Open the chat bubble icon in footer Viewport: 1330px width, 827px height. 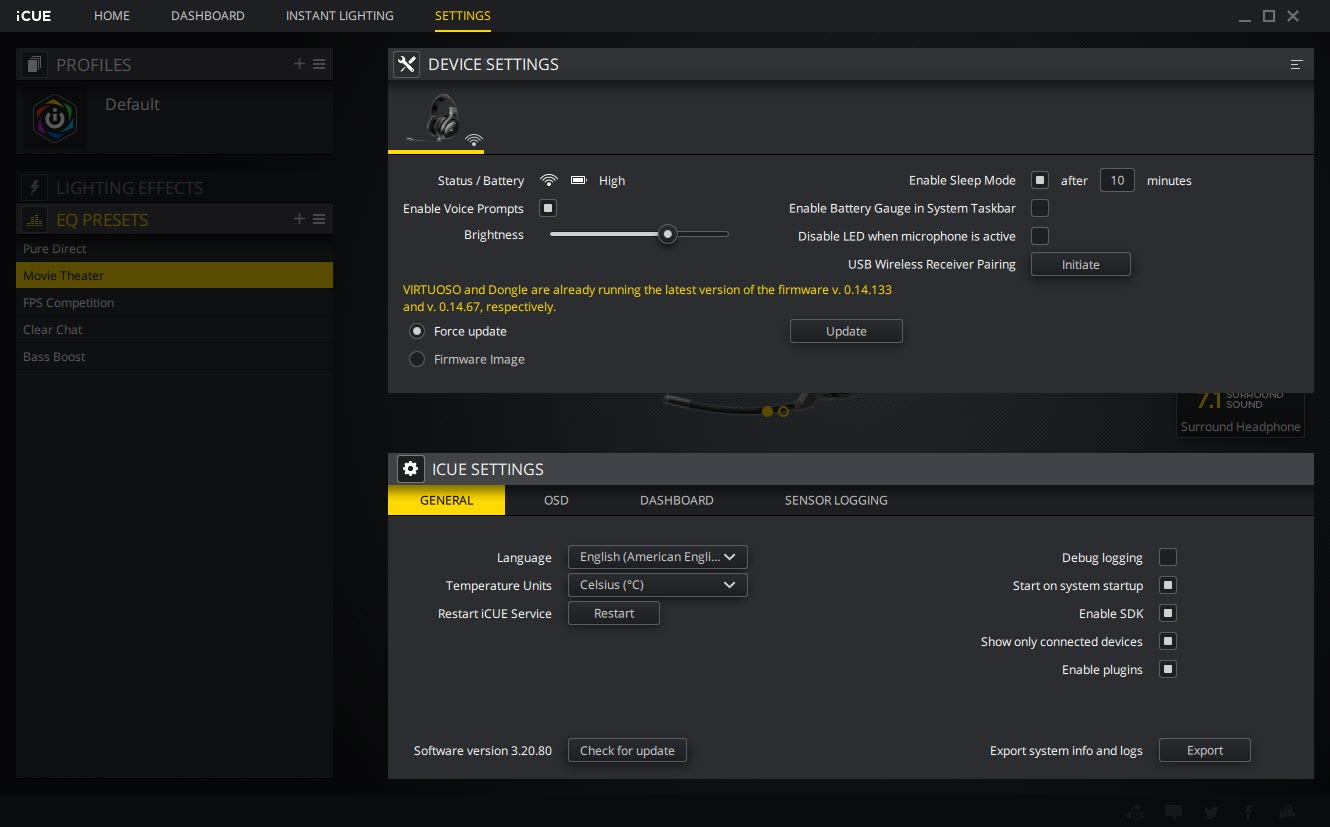(1174, 812)
